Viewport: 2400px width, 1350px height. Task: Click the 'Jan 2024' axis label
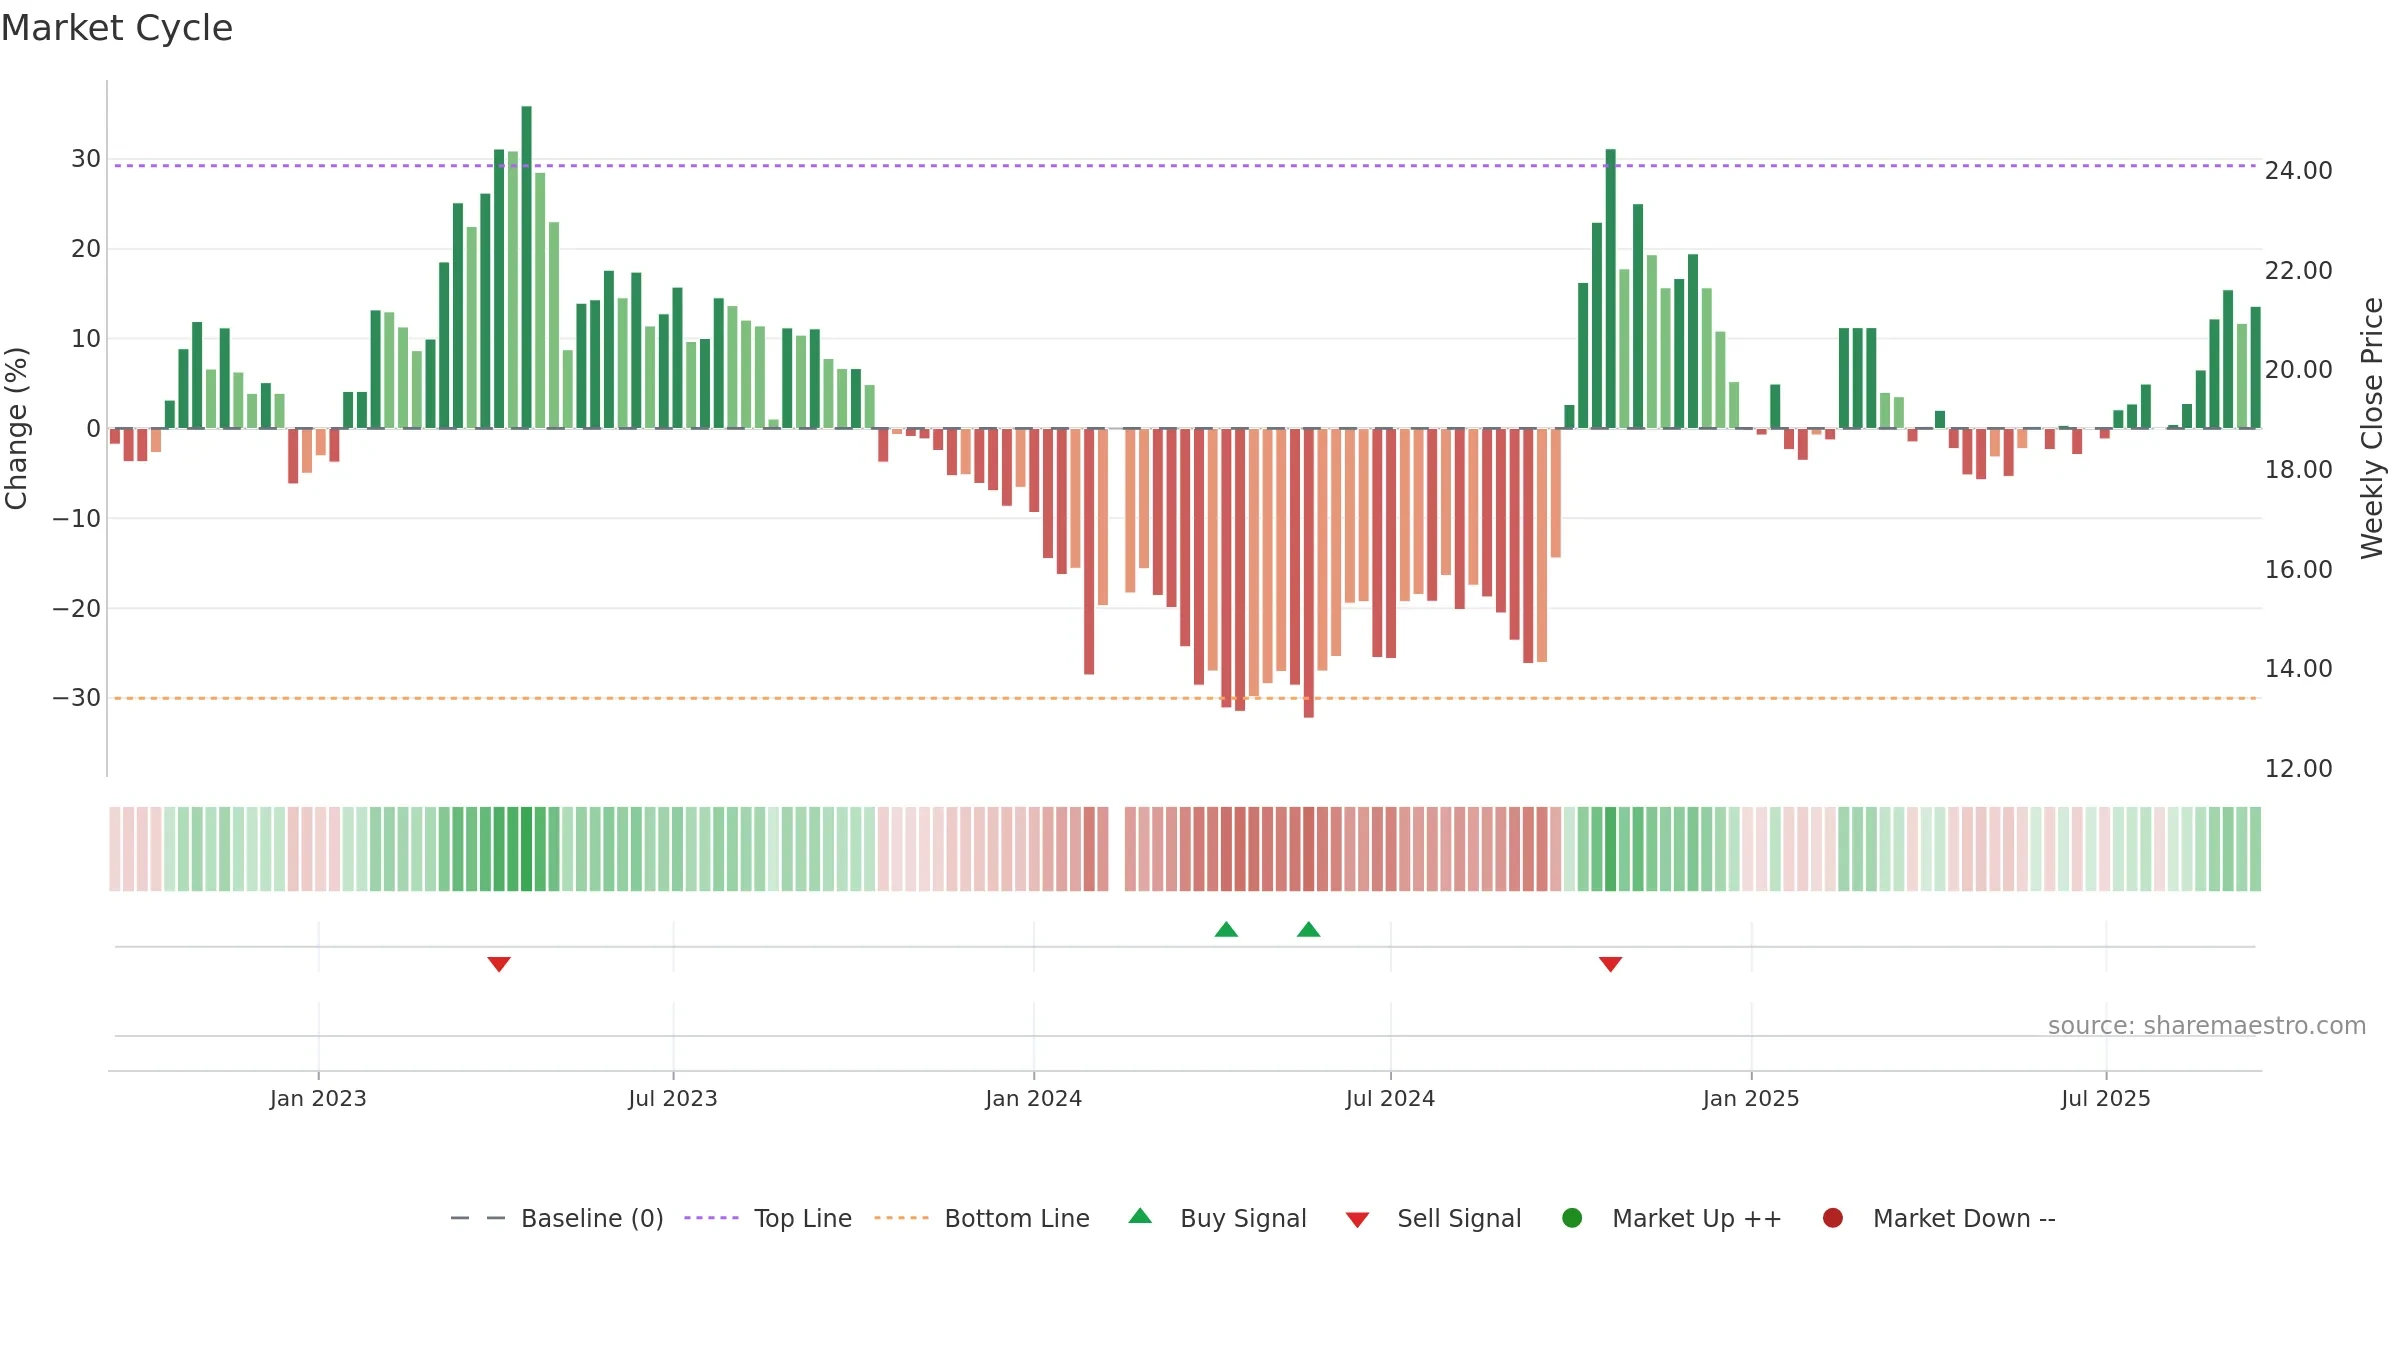coord(1033,1098)
